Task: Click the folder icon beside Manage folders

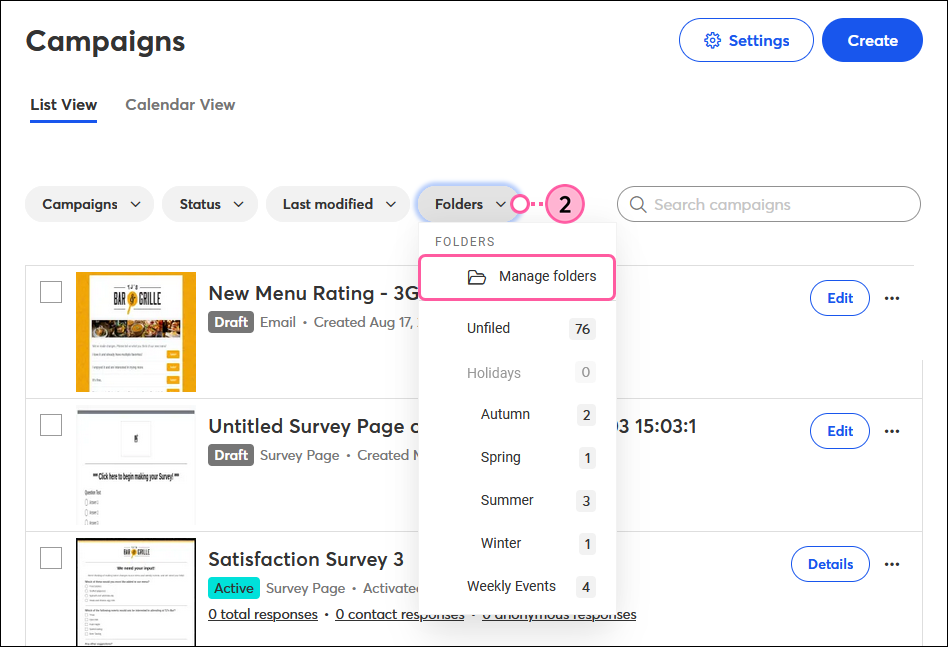Action: 476,277
